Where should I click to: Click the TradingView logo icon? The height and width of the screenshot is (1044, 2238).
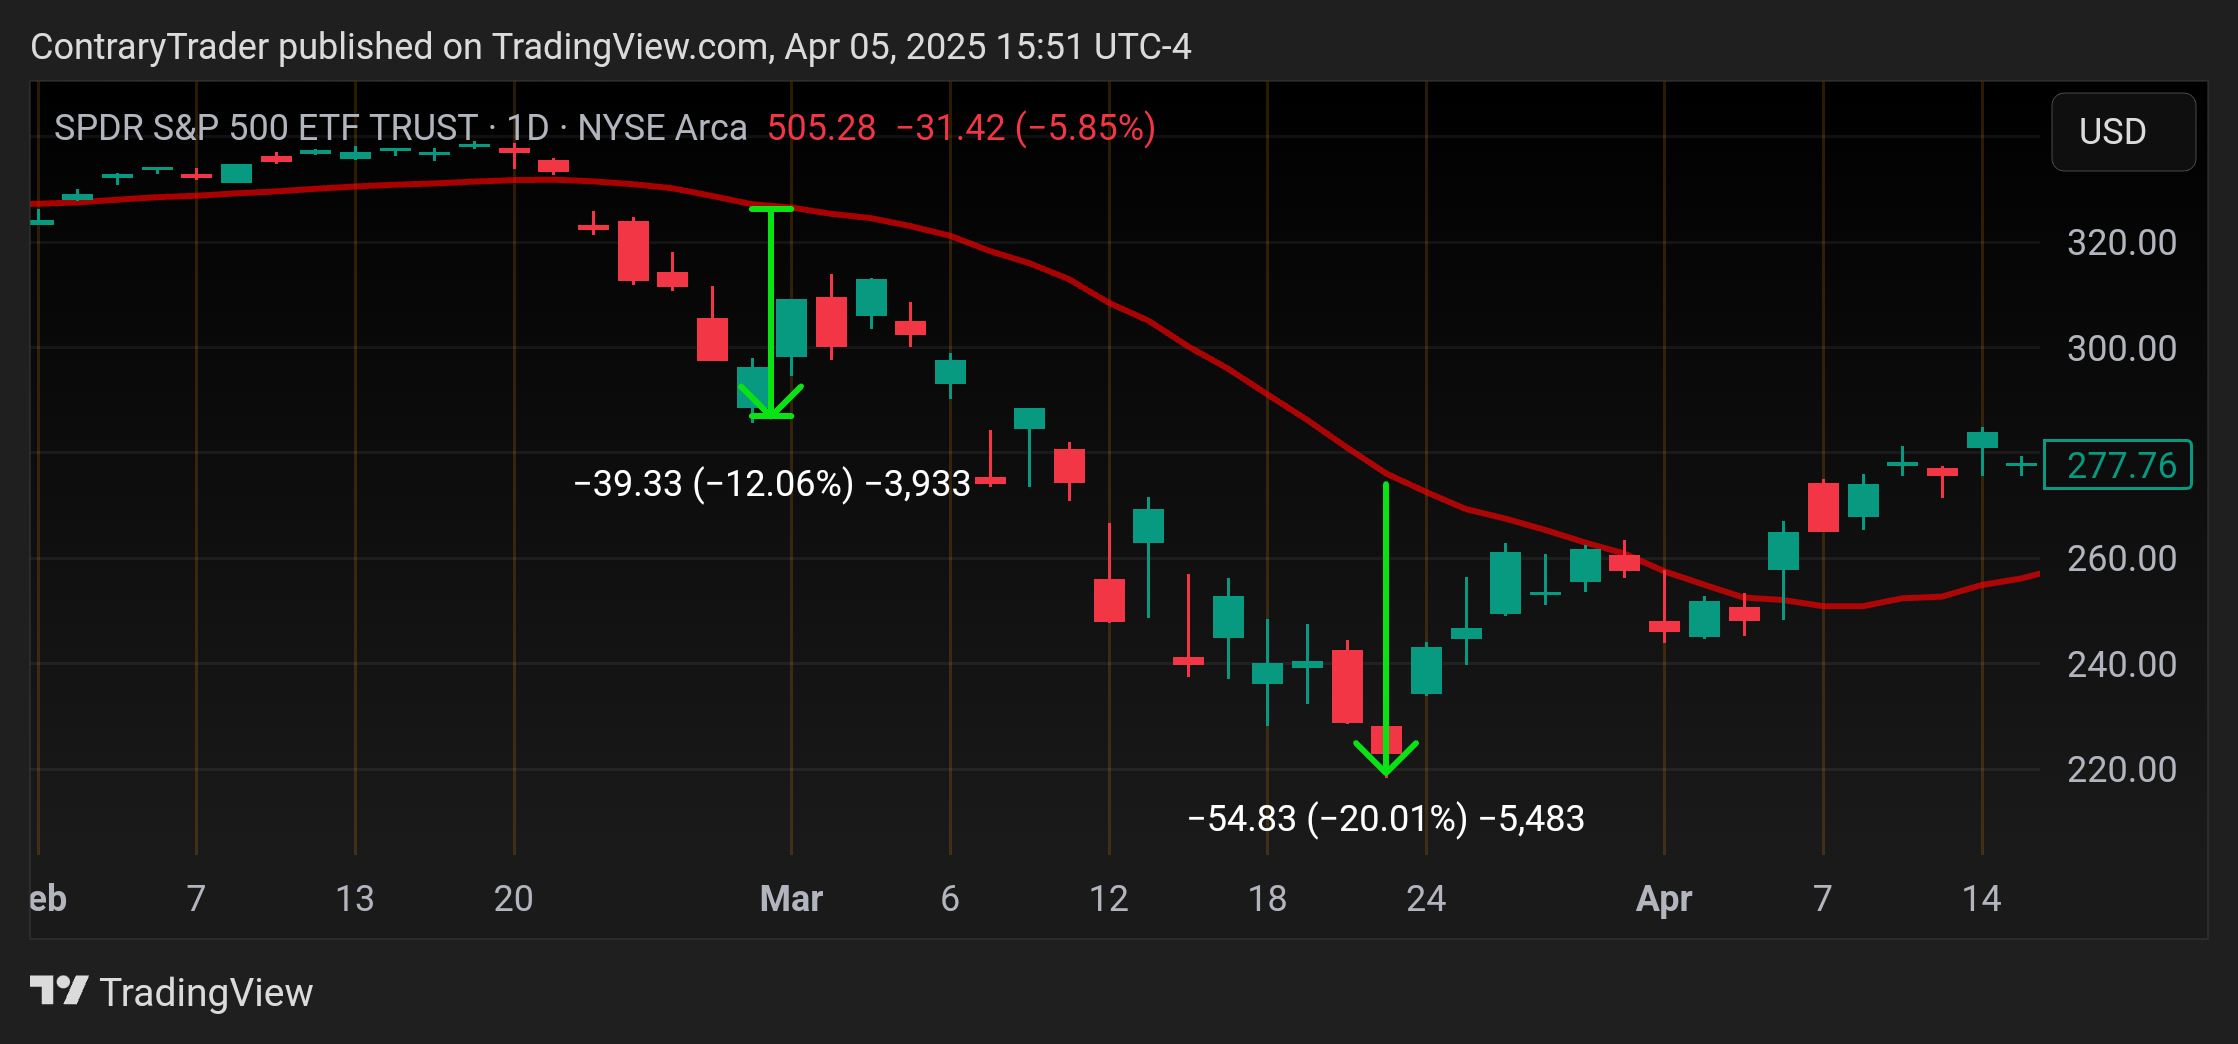coord(59,991)
